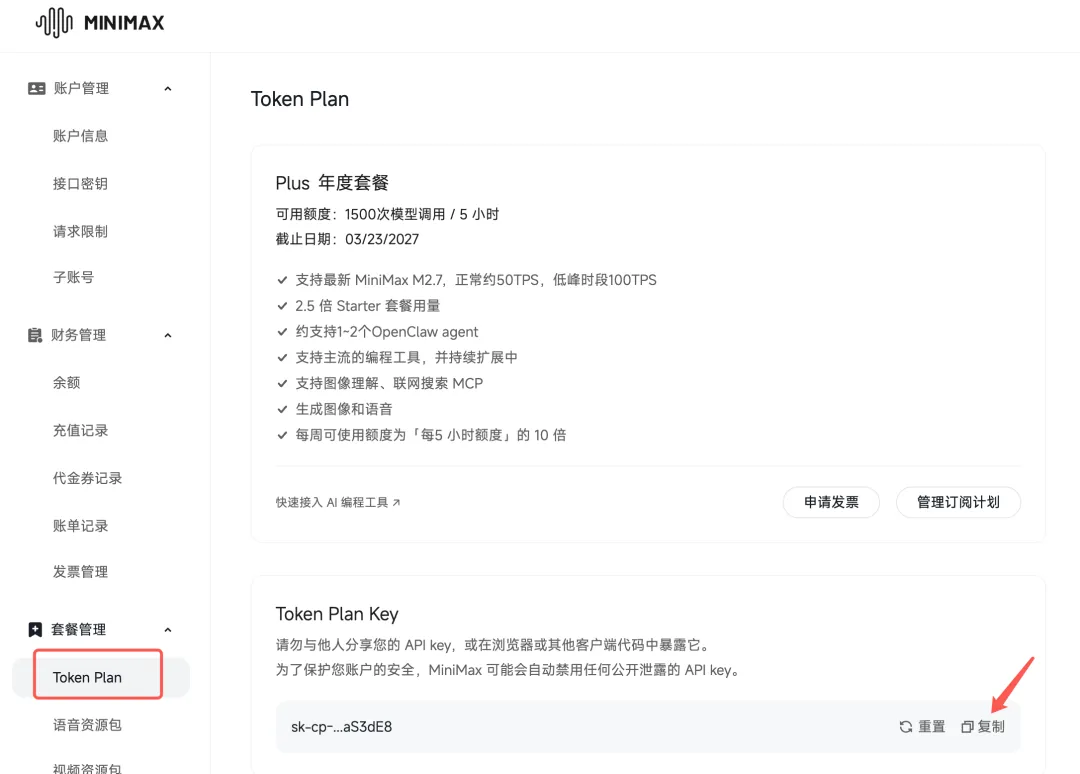Image resolution: width=1080 pixels, height=774 pixels.
Task: Open 账户信息 in the sidebar
Action: (x=81, y=136)
